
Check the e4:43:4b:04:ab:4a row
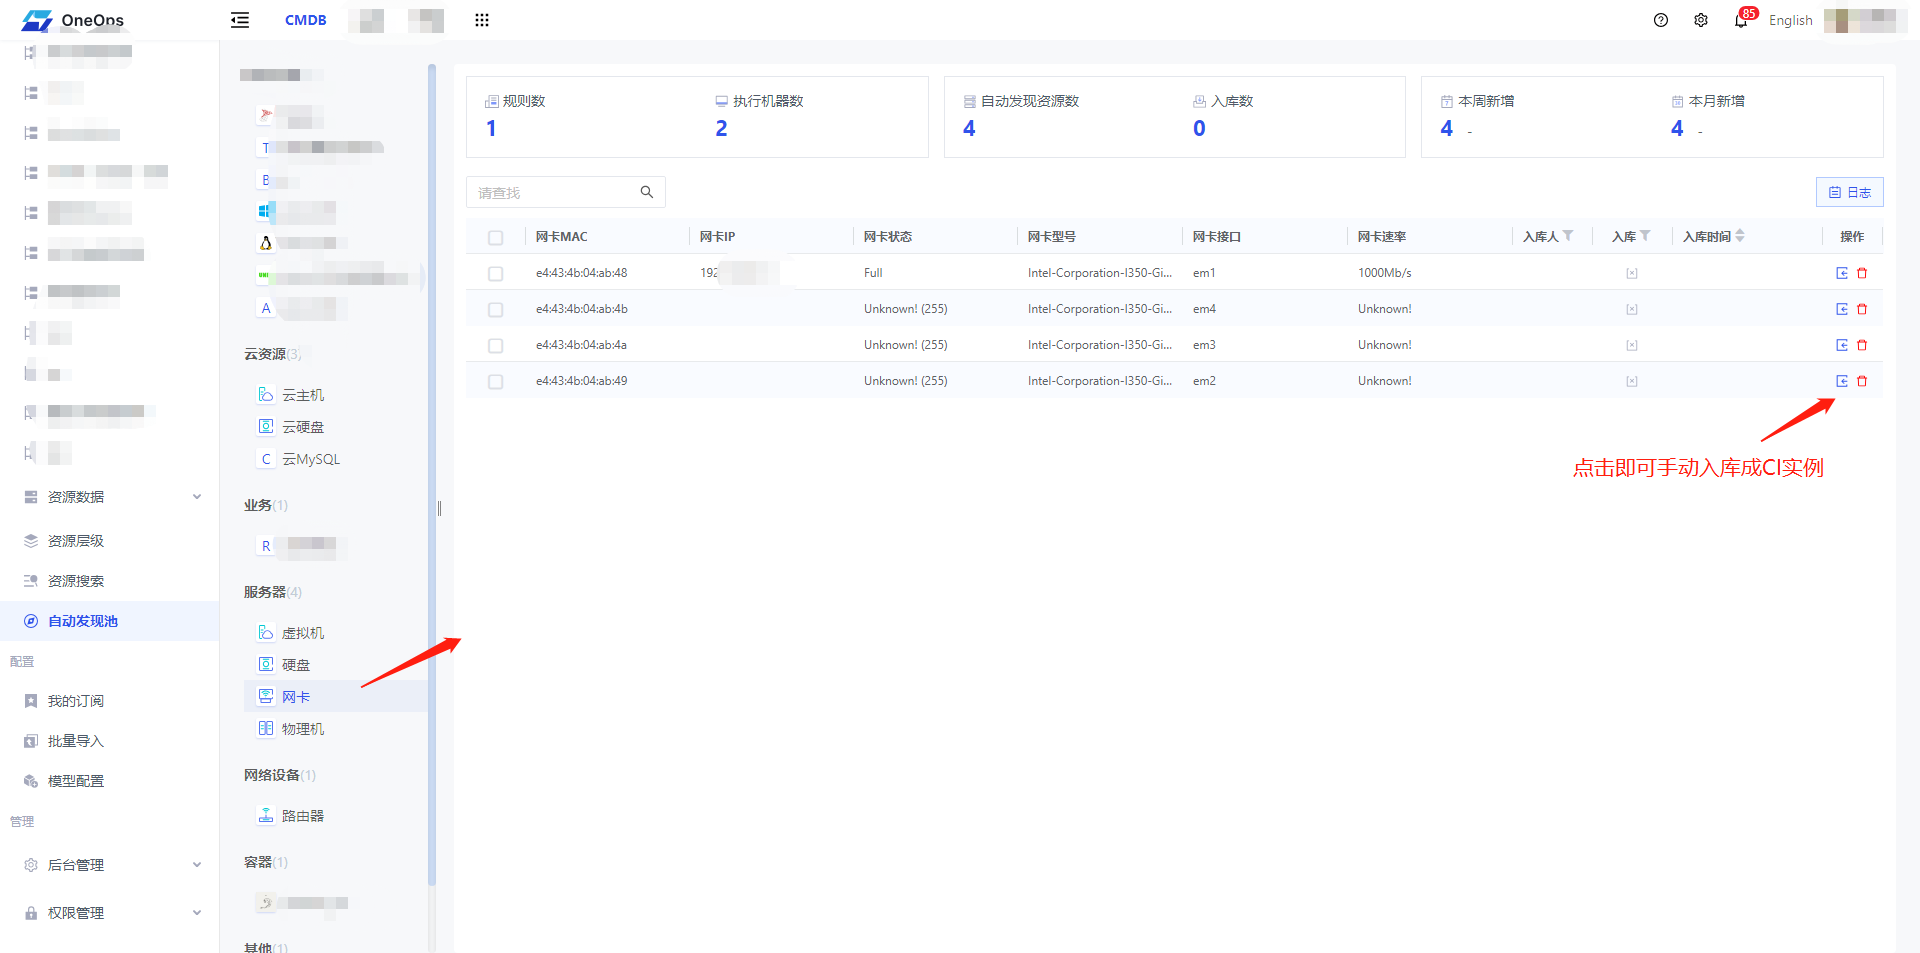496,345
